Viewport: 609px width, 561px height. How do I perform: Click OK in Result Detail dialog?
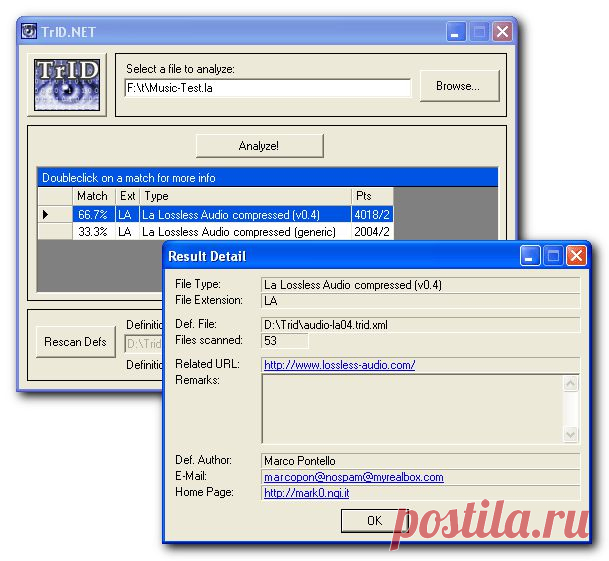click(374, 520)
